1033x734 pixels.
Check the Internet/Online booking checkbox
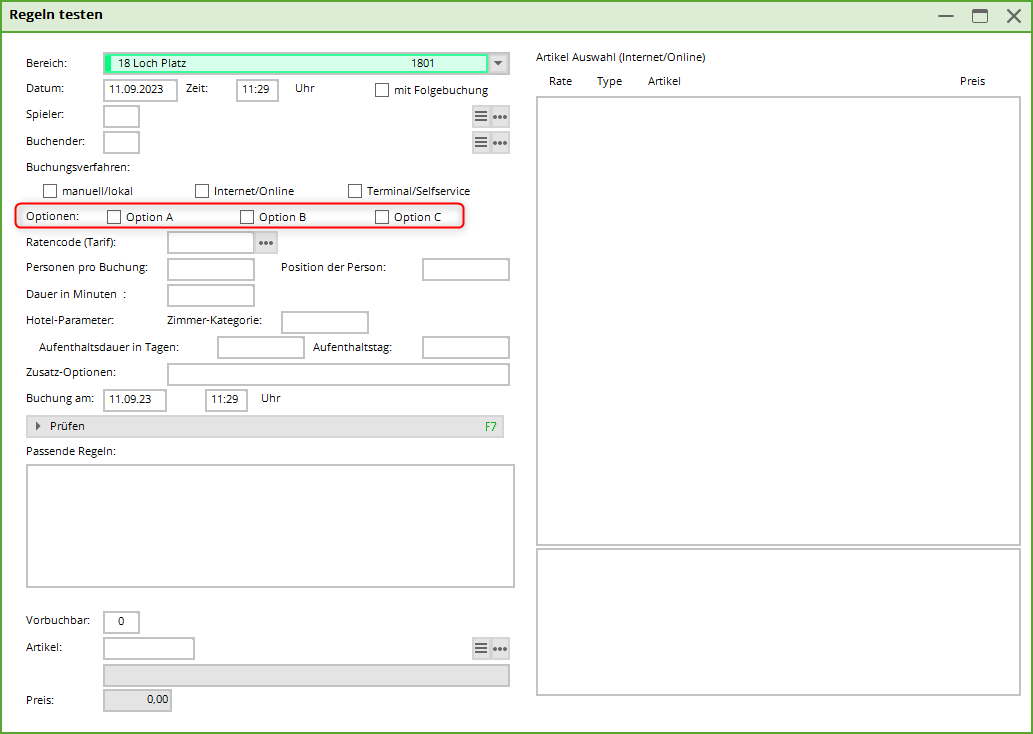click(202, 191)
